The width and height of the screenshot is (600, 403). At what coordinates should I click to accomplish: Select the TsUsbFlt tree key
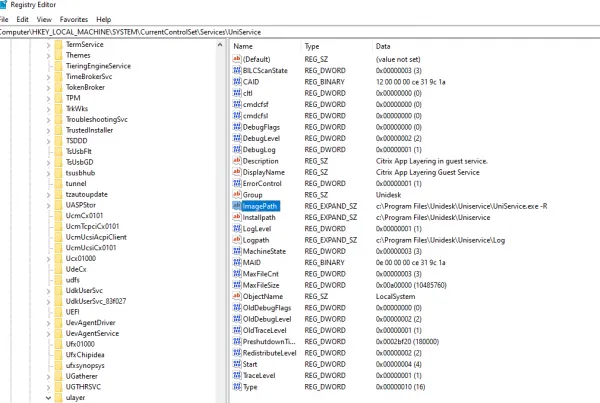click(79, 152)
